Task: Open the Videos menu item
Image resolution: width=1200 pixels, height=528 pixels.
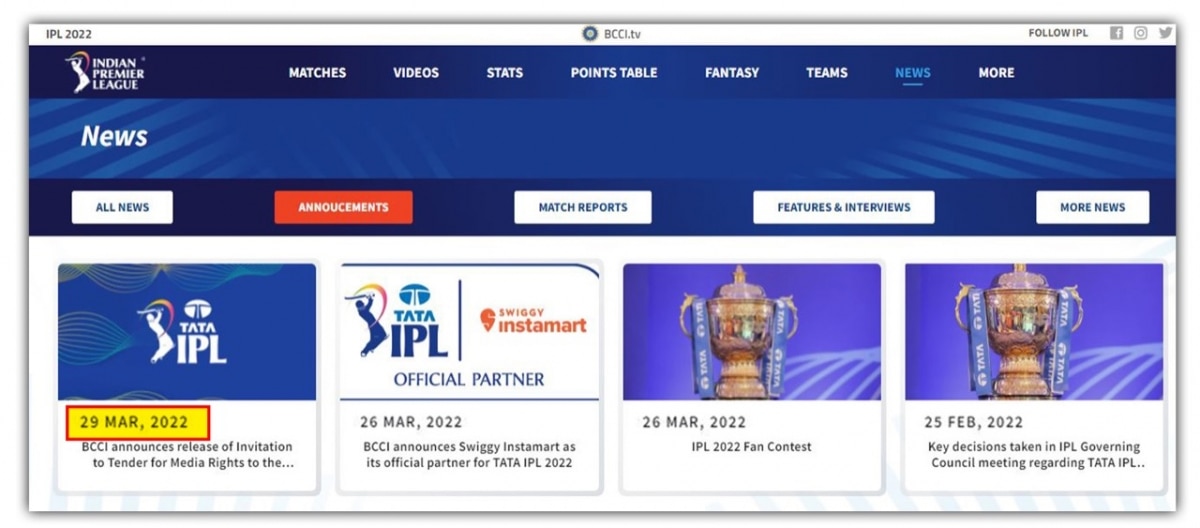Action: click(416, 73)
